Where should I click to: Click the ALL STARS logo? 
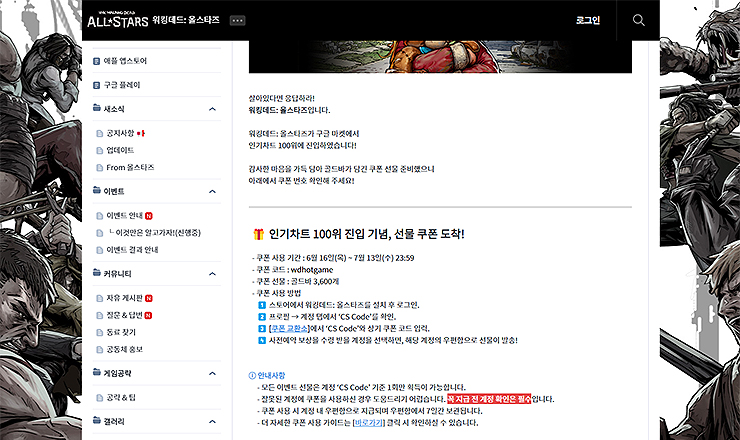click(118, 20)
